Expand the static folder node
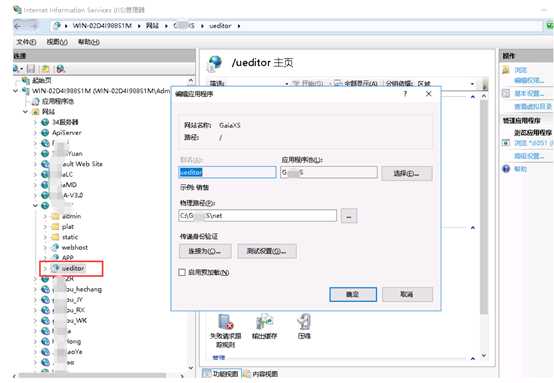This screenshot has height=383, width=554. pyautogui.click(x=45, y=237)
